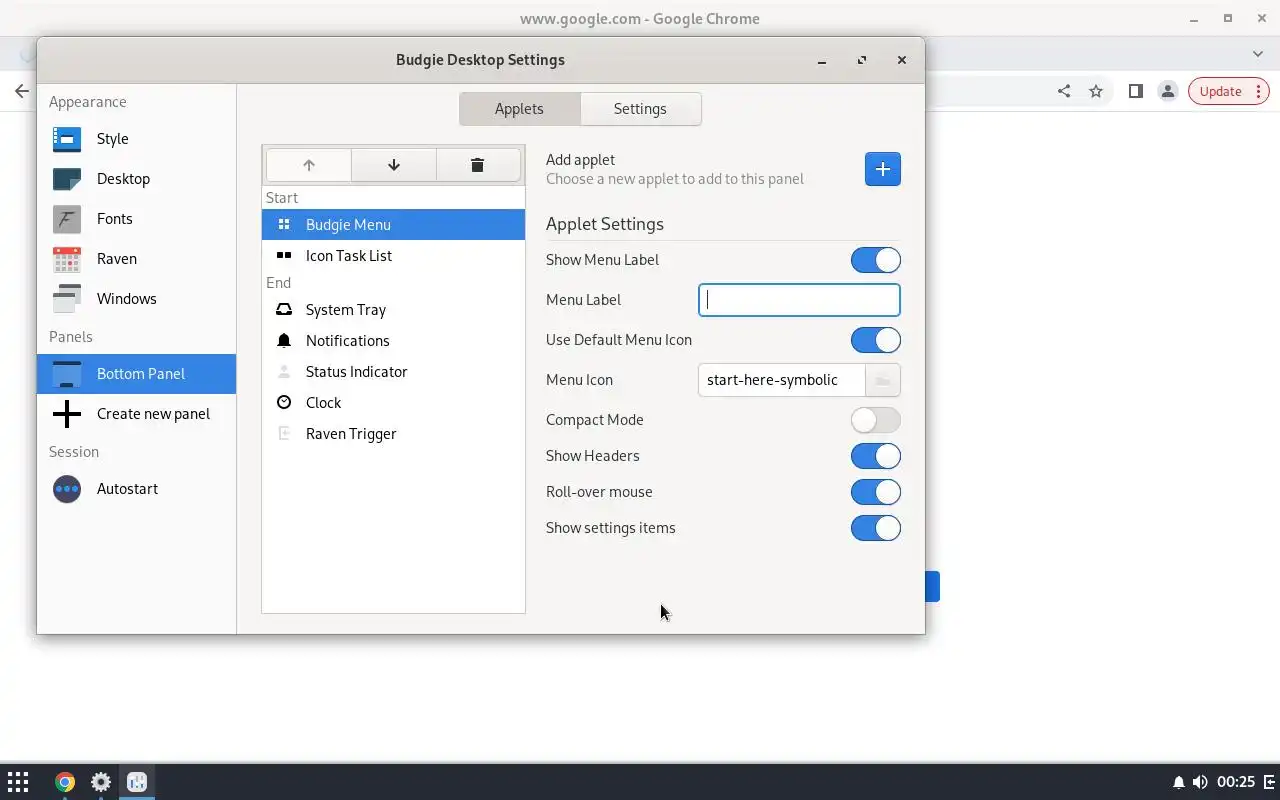Select Bottom Panel in the sidebar
This screenshot has width=1280, height=800.
click(x=136, y=374)
